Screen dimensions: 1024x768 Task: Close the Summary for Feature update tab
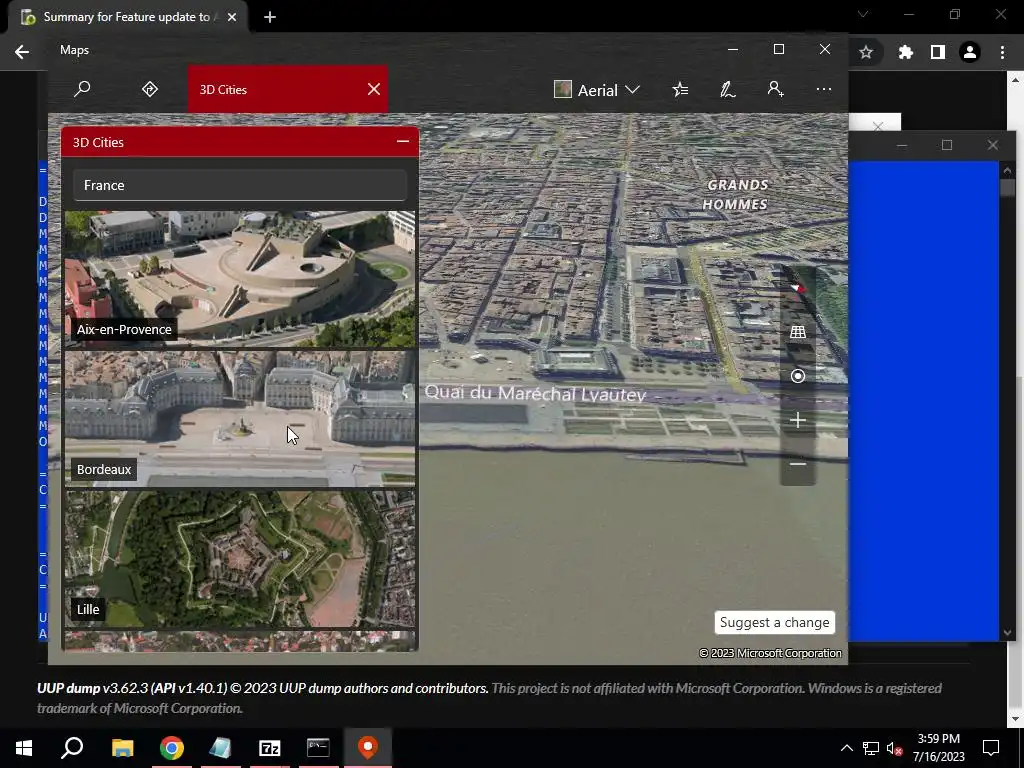232,17
